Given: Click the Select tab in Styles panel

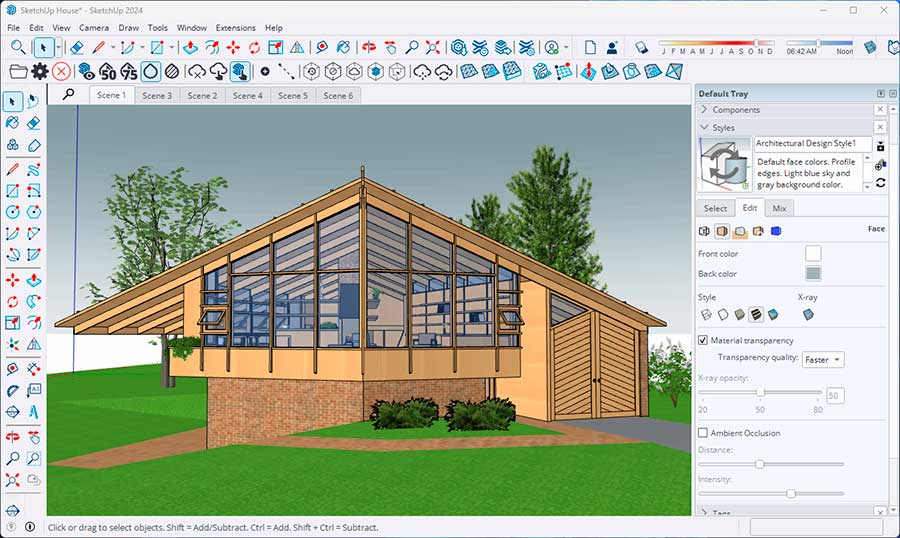Looking at the screenshot, I should point(715,208).
